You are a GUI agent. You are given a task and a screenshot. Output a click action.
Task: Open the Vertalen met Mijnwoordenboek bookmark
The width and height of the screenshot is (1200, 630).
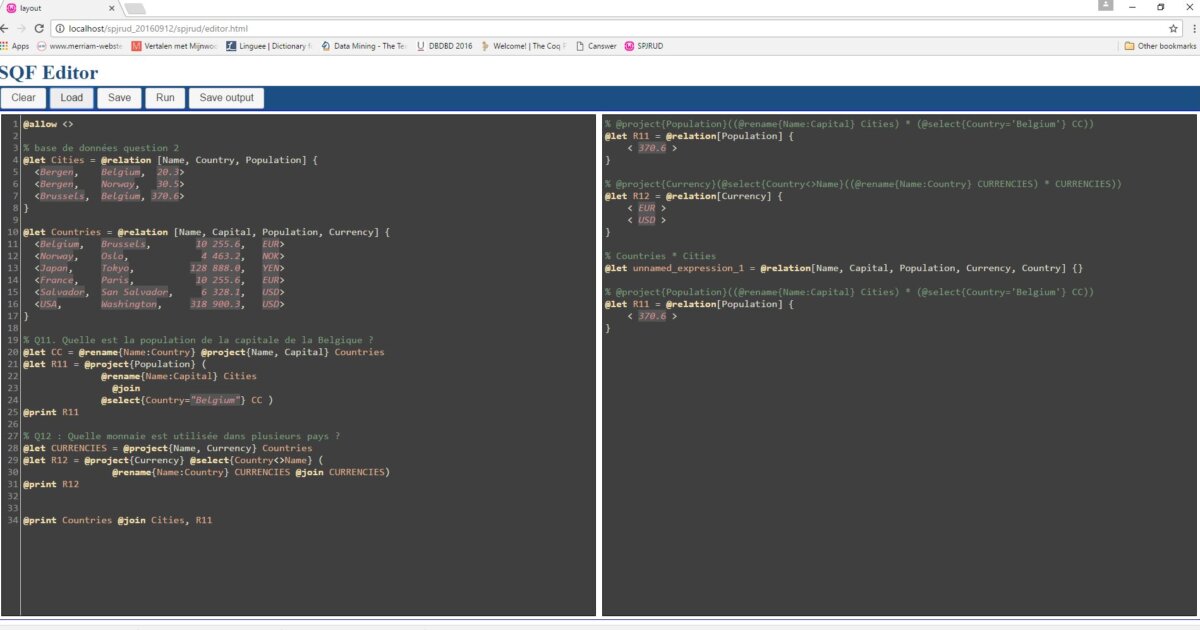coord(175,46)
